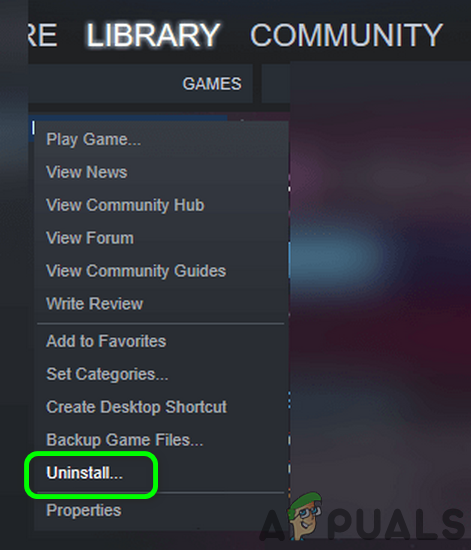Click the GAMES filter label

tap(212, 84)
